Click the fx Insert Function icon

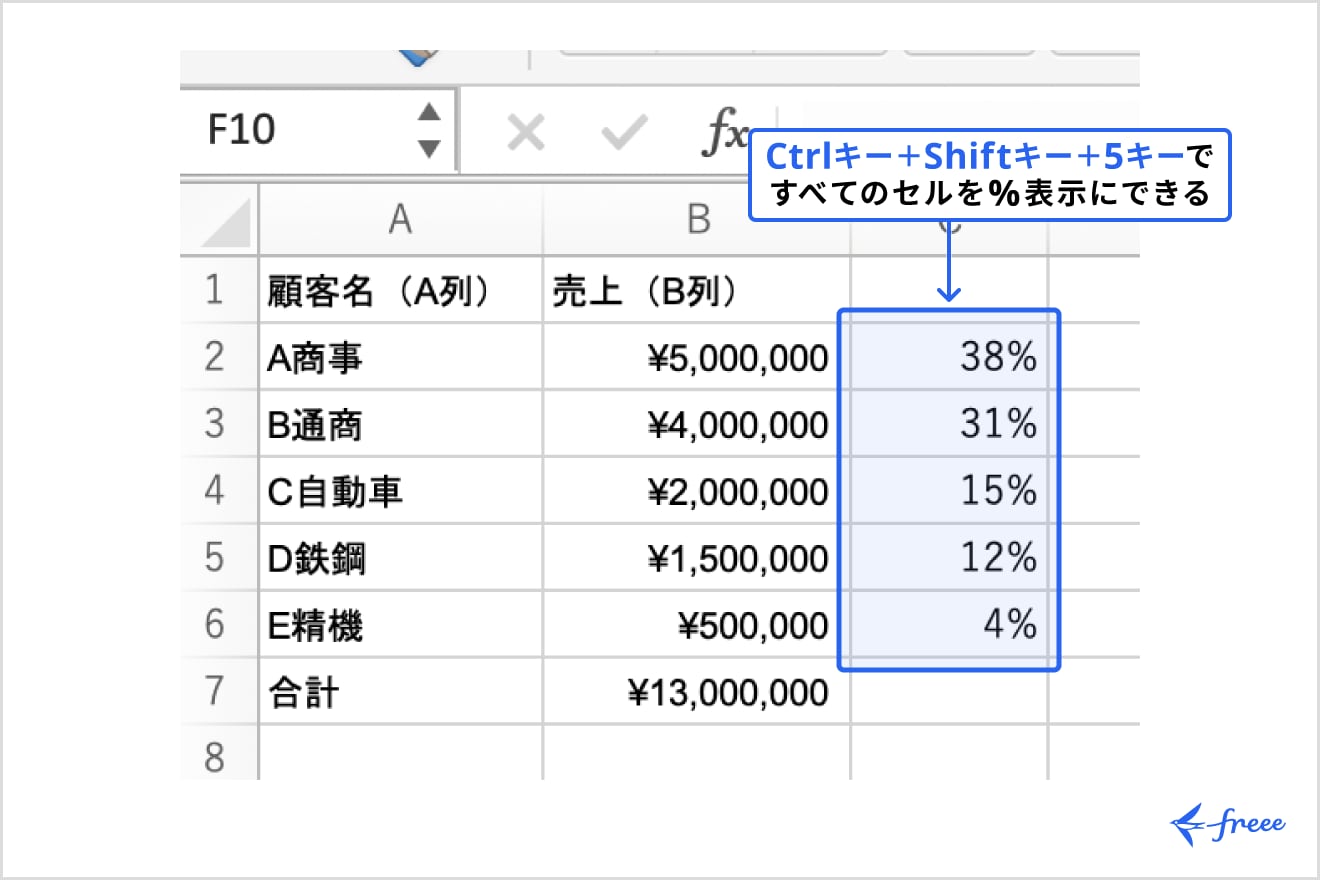728,132
